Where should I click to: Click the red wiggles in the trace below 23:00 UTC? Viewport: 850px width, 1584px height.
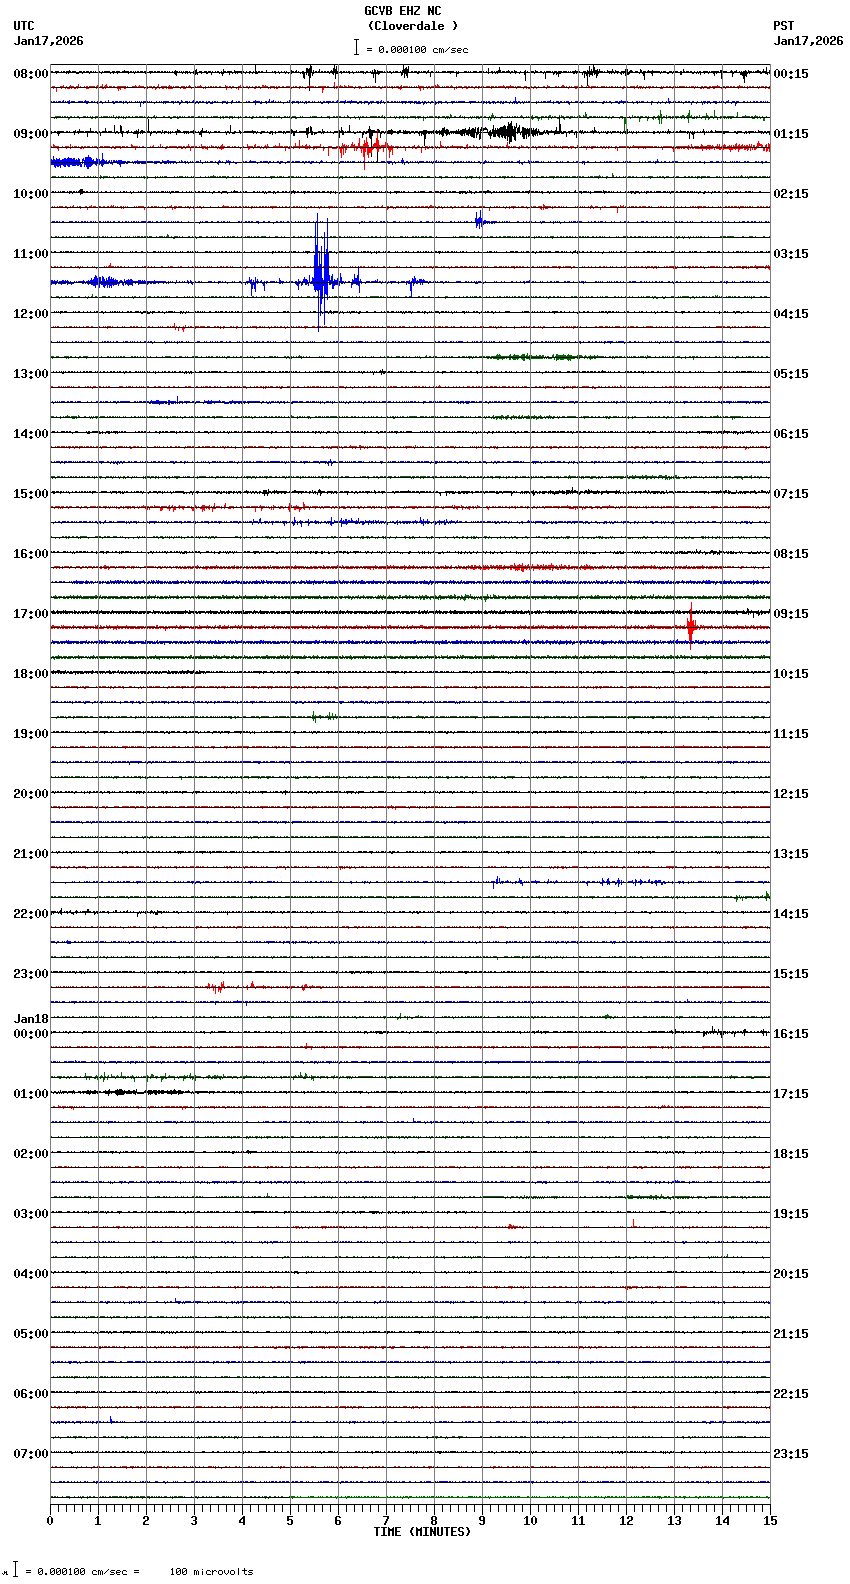coord(217,987)
